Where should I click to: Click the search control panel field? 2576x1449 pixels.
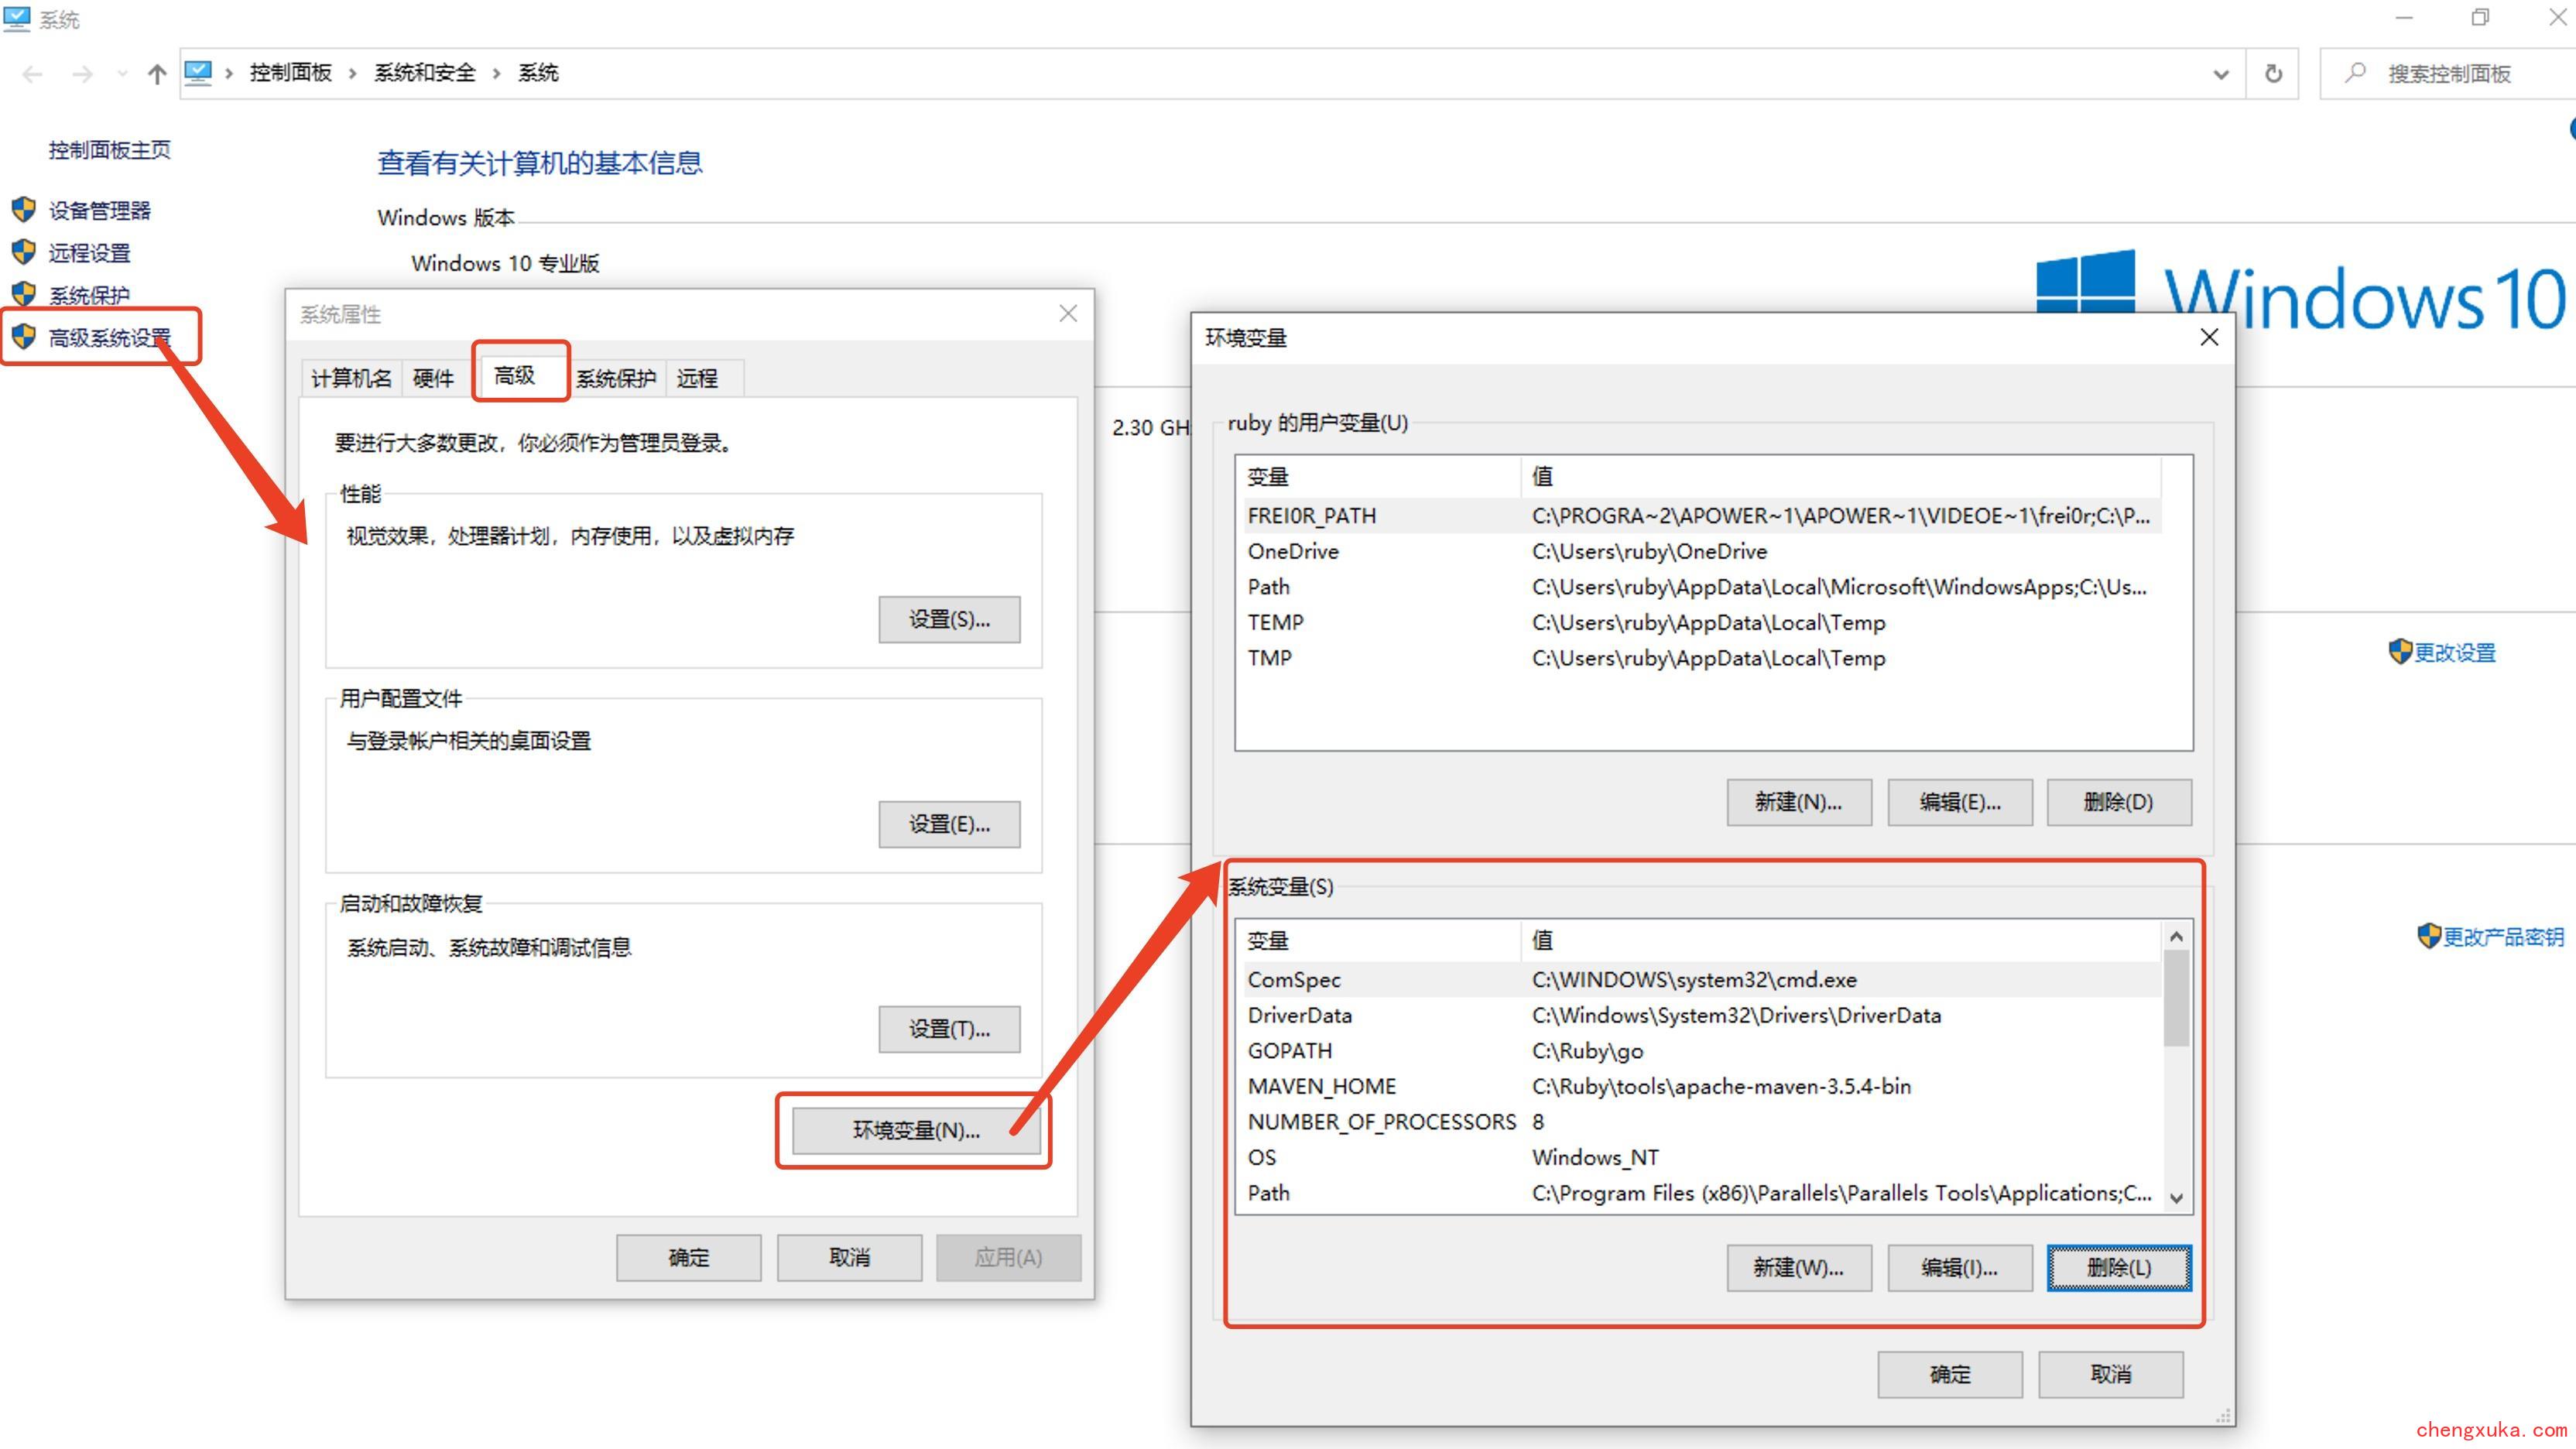pyautogui.click(x=2450, y=74)
